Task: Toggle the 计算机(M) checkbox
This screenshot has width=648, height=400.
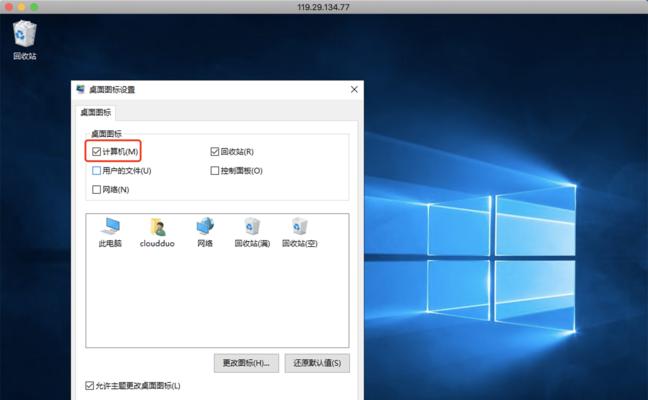Action: 96,152
